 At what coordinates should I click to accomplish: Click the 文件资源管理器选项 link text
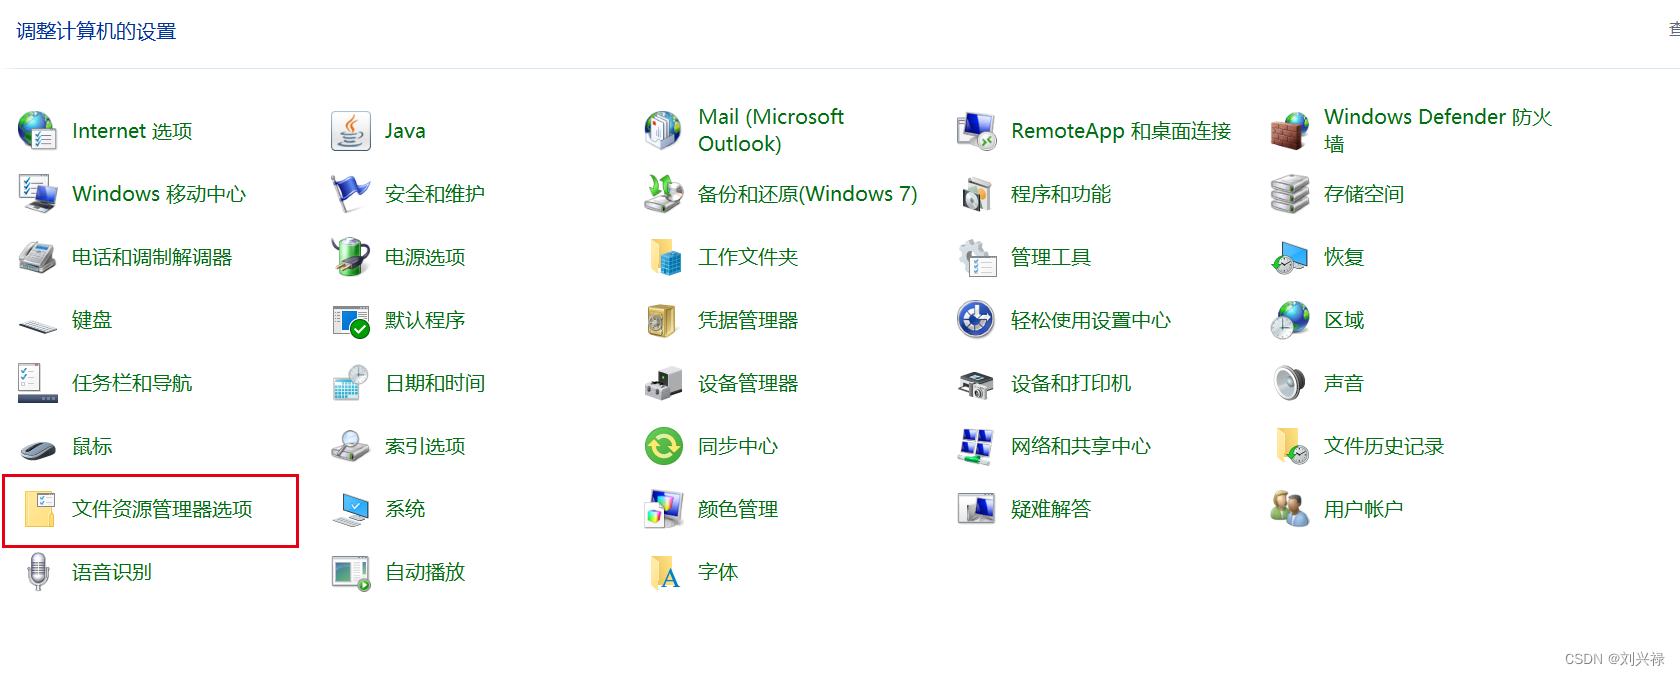pyautogui.click(x=162, y=509)
